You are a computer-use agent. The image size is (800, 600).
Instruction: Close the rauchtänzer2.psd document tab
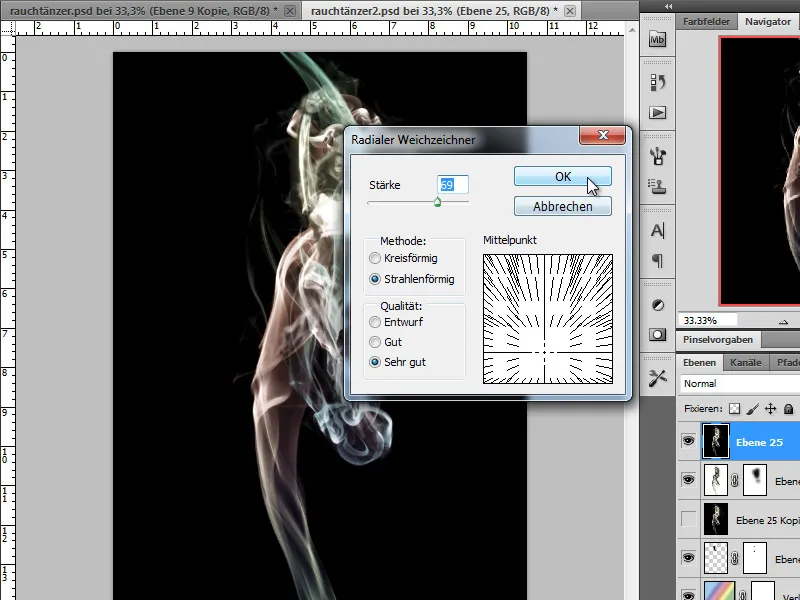pyautogui.click(x=570, y=11)
